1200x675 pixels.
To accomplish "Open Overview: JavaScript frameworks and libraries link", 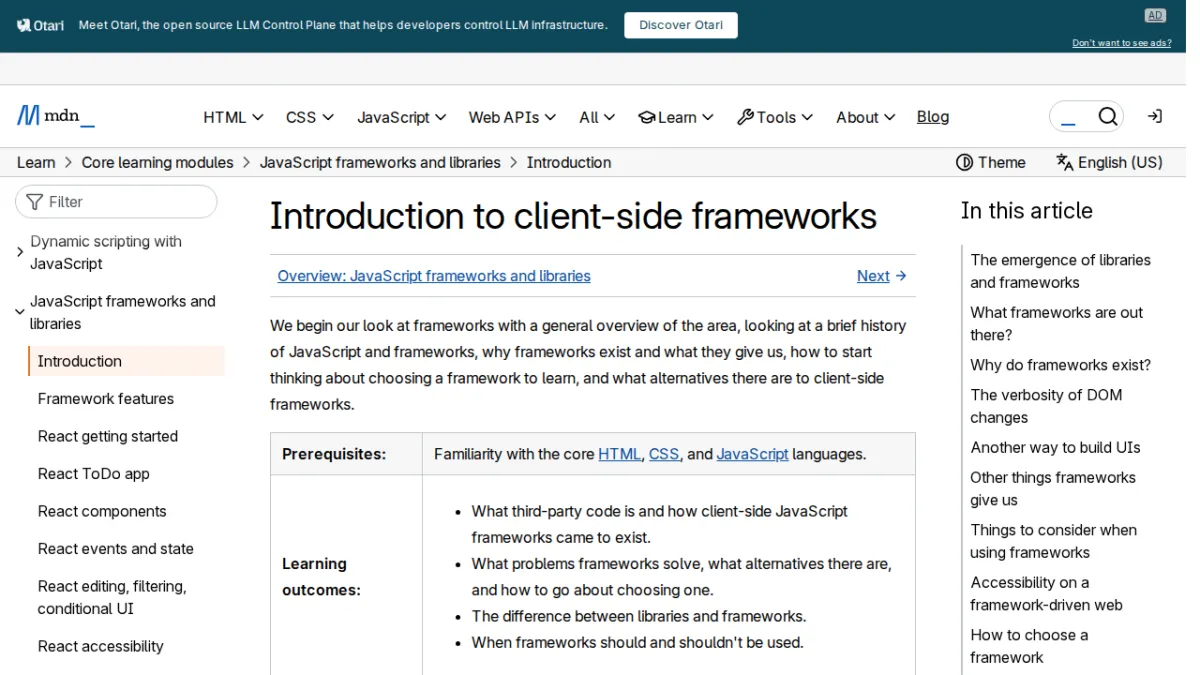I will (x=434, y=276).
